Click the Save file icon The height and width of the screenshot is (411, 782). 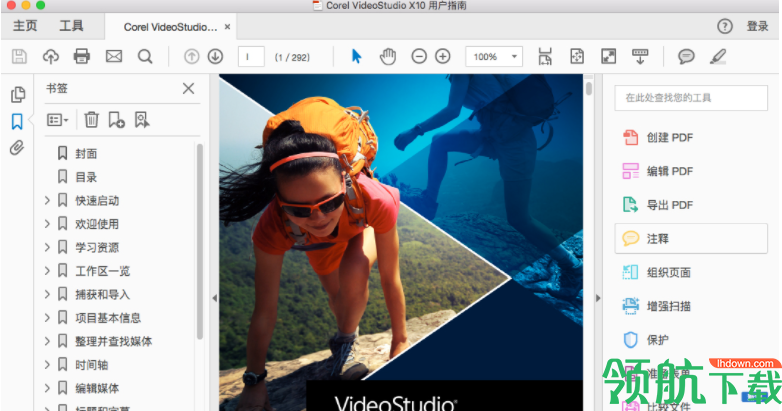19,56
